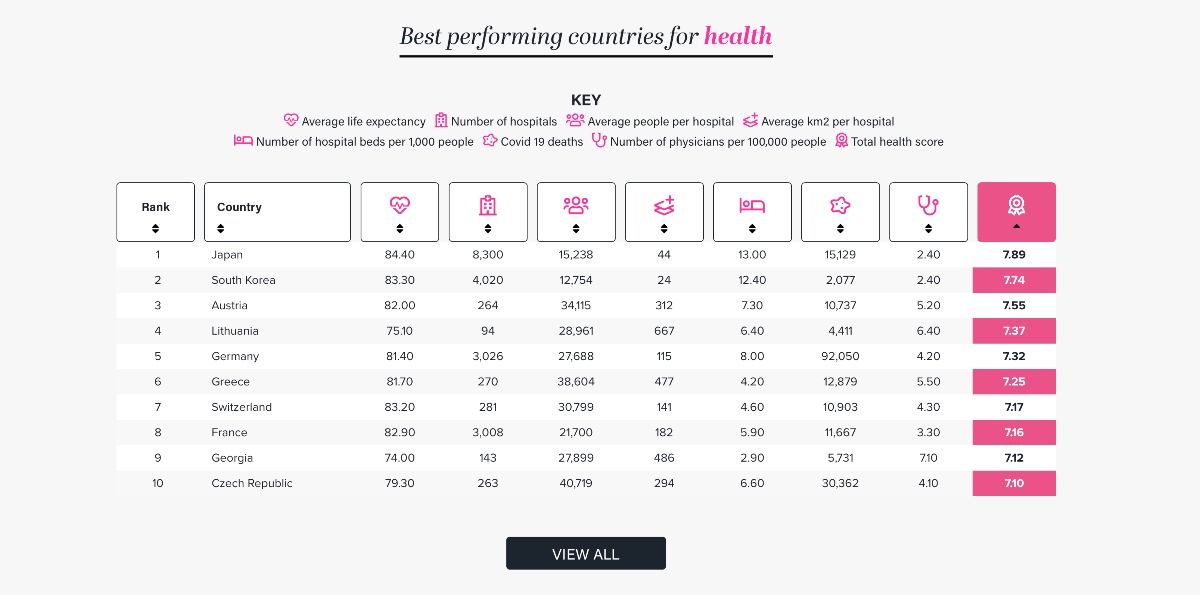Image resolution: width=1200 pixels, height=595 pixels.
Task: Sort table by Rank arrows
Action: click(156, 229)
